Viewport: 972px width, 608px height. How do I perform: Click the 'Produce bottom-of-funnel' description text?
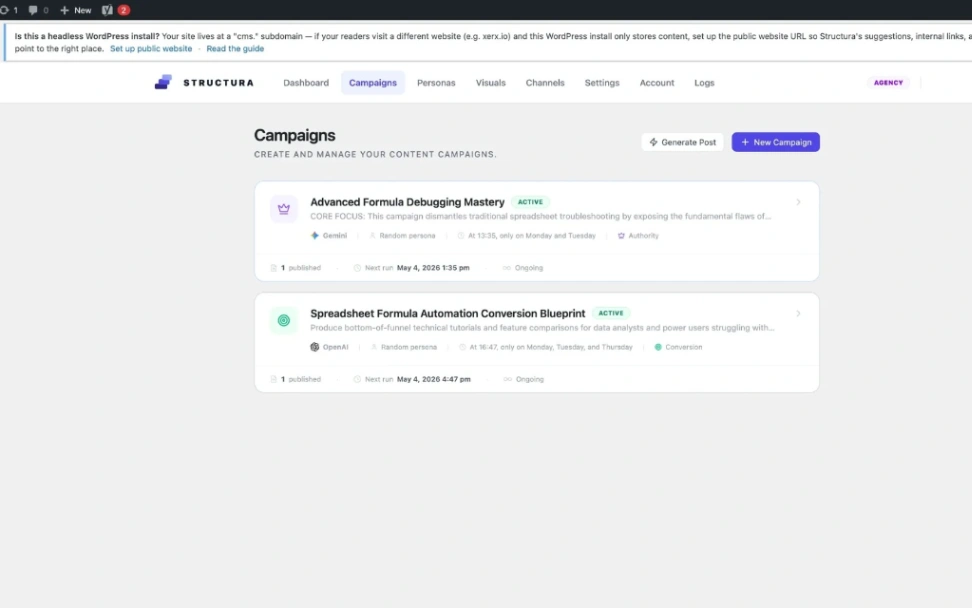[x=542, y=328]
